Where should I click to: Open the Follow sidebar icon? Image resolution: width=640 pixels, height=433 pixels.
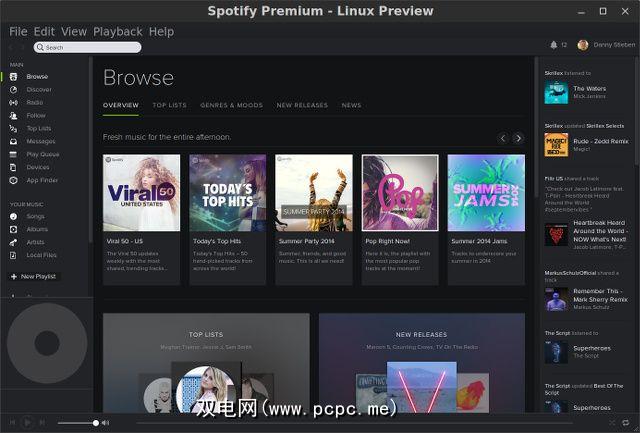(13, 115)
